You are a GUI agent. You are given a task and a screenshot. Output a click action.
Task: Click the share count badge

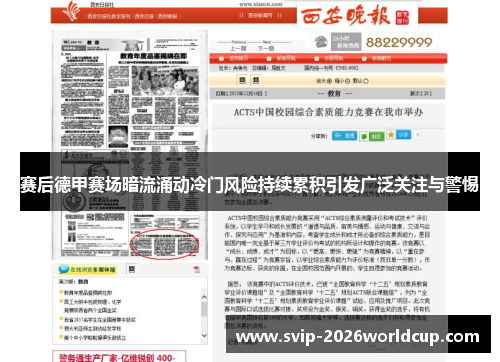tap(417, 135)
